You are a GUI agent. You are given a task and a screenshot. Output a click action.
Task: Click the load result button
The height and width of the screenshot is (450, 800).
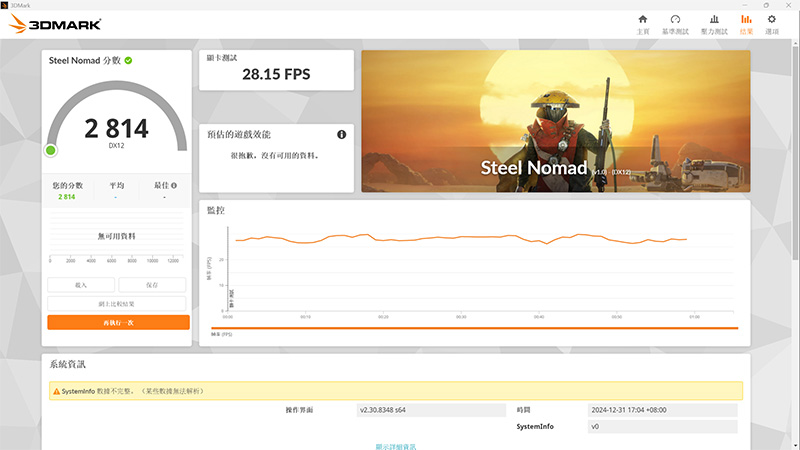coord(81,285)
